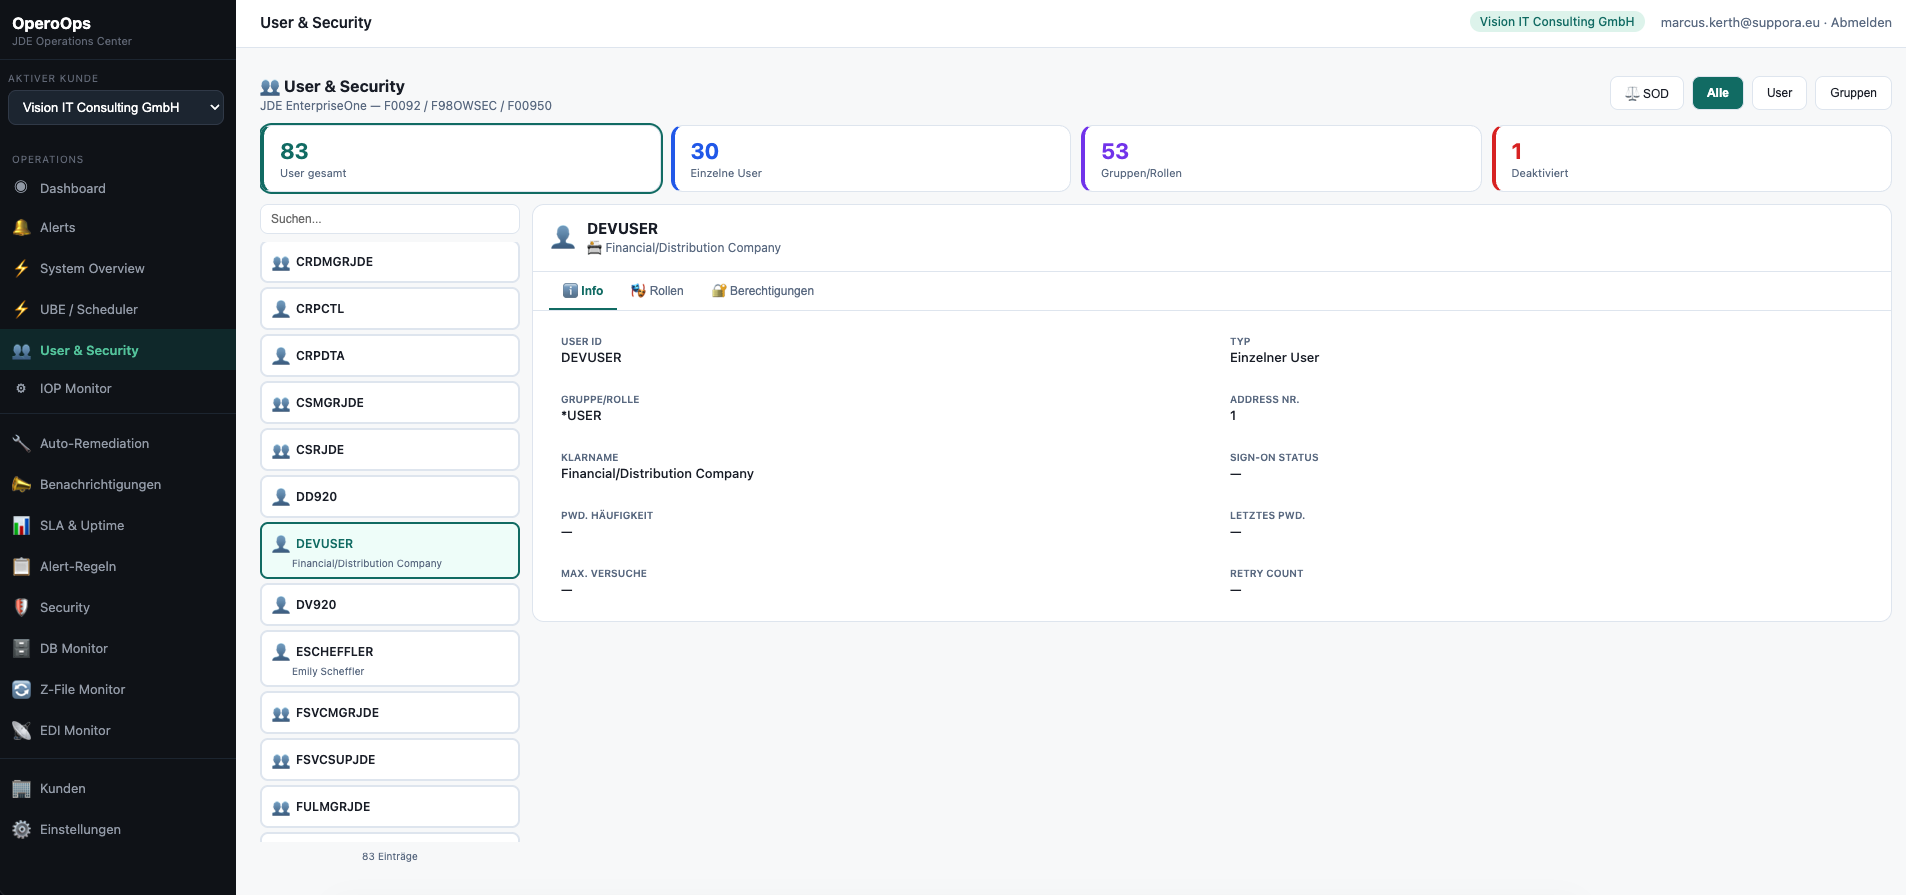Screen dimensions: 1906x895
Task: Open the Rollen tab
Action: (x=657, y=291)
